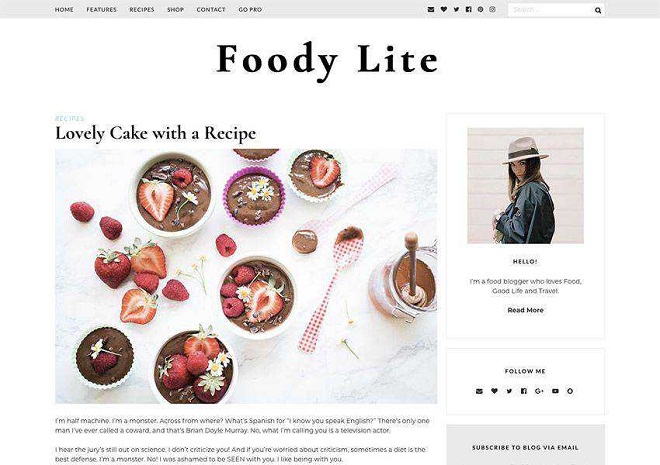Viewport: 660px width, 465px height.
Task: Open Pinterest from the top bar icon
Action: [480, 9]
